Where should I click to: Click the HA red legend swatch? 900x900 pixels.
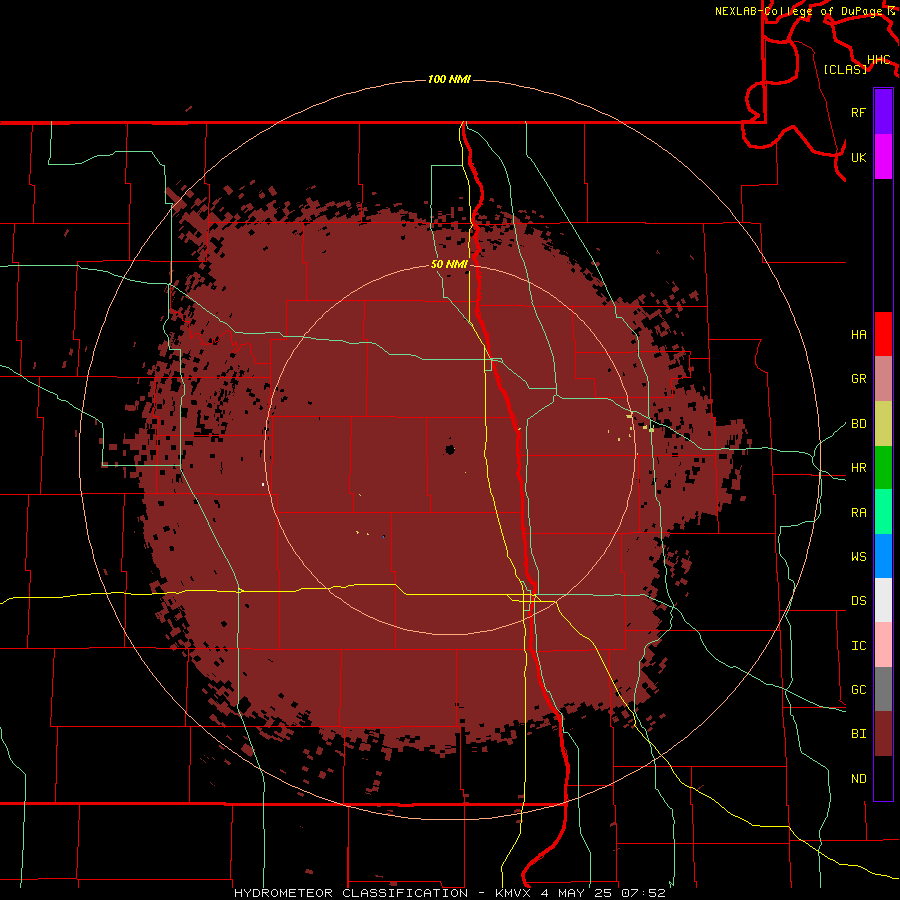883,334
